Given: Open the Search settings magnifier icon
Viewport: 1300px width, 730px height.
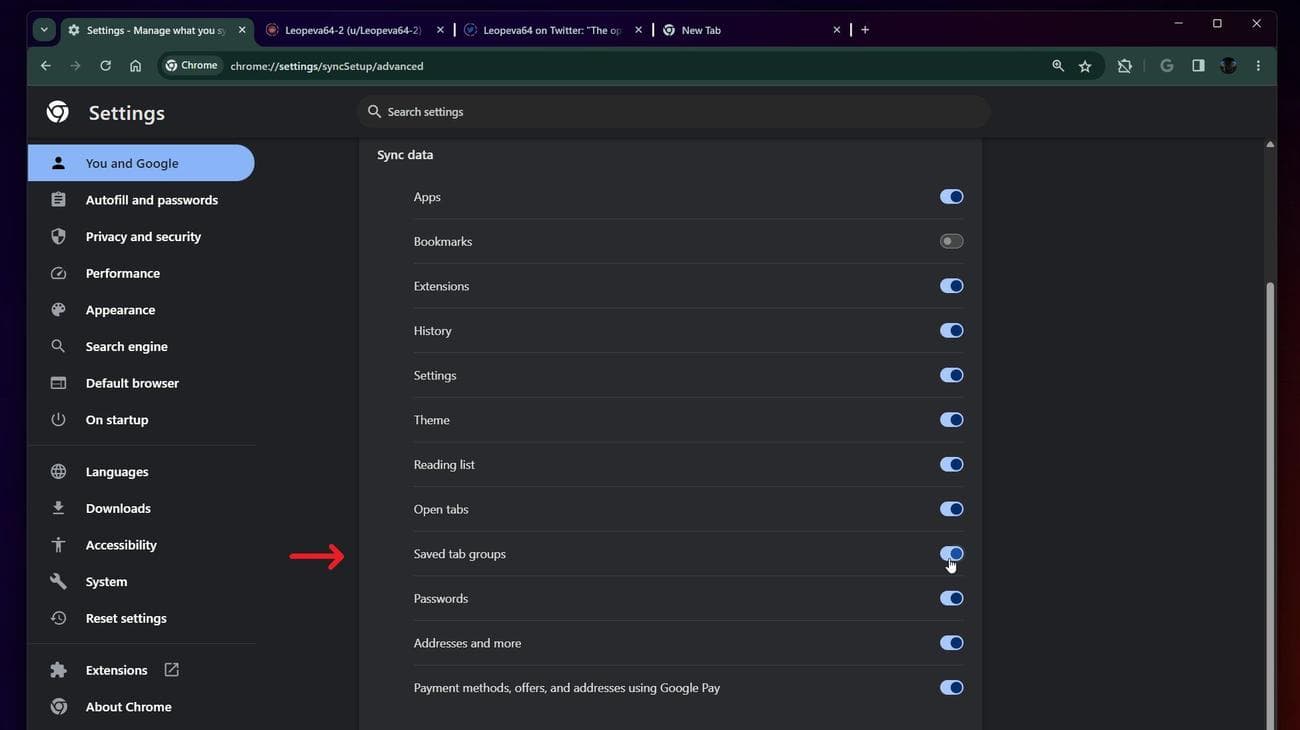Looking at the screenshot, I should (x=374, y=111).
